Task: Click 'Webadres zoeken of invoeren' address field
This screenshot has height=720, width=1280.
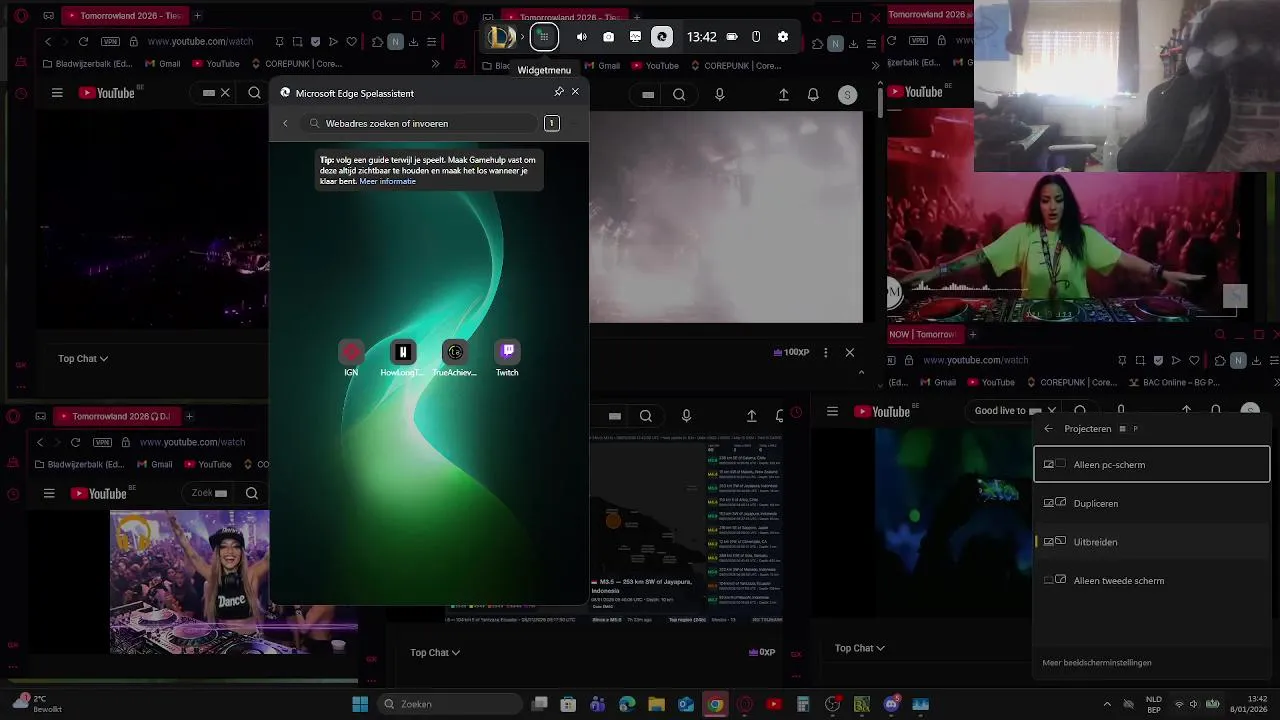Action: 421,123
